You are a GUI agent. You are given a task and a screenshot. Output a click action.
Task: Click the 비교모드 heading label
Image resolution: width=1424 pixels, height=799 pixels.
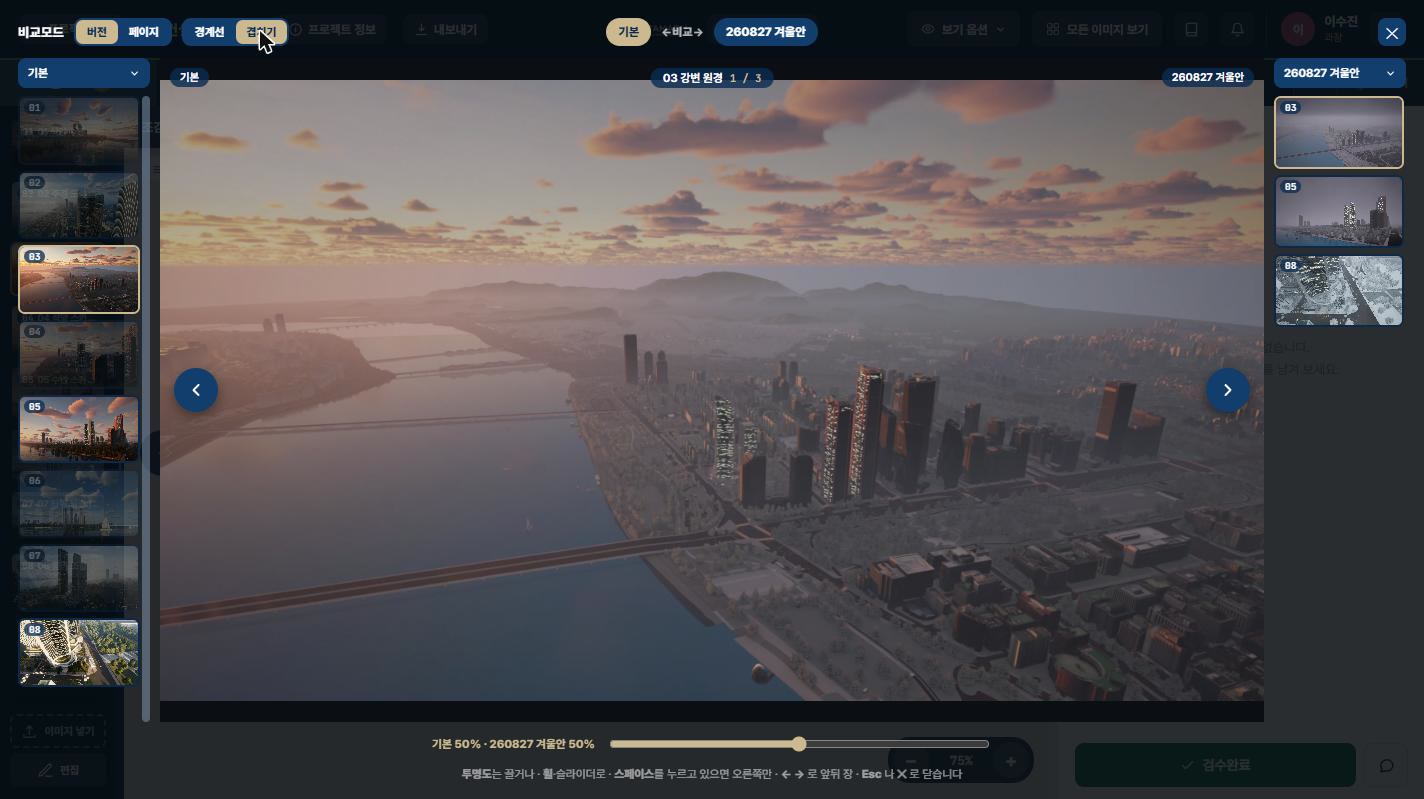tap(40, 32)
